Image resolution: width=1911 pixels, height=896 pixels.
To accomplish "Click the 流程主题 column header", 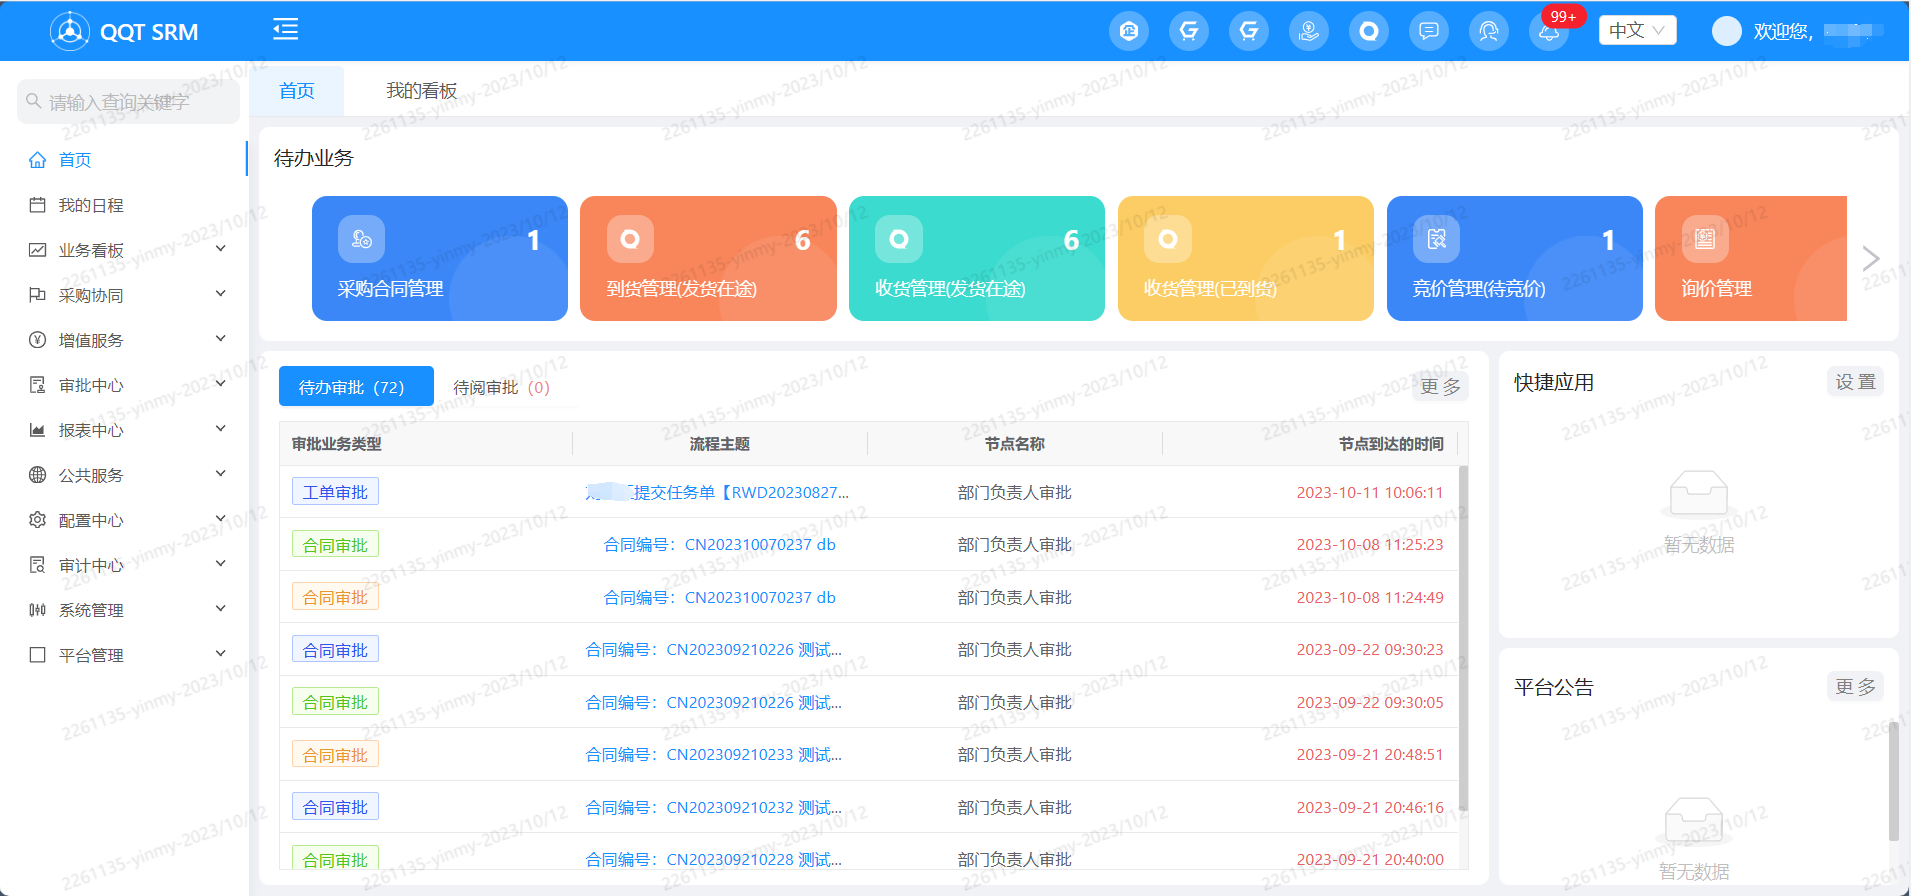I will point(720,444).
